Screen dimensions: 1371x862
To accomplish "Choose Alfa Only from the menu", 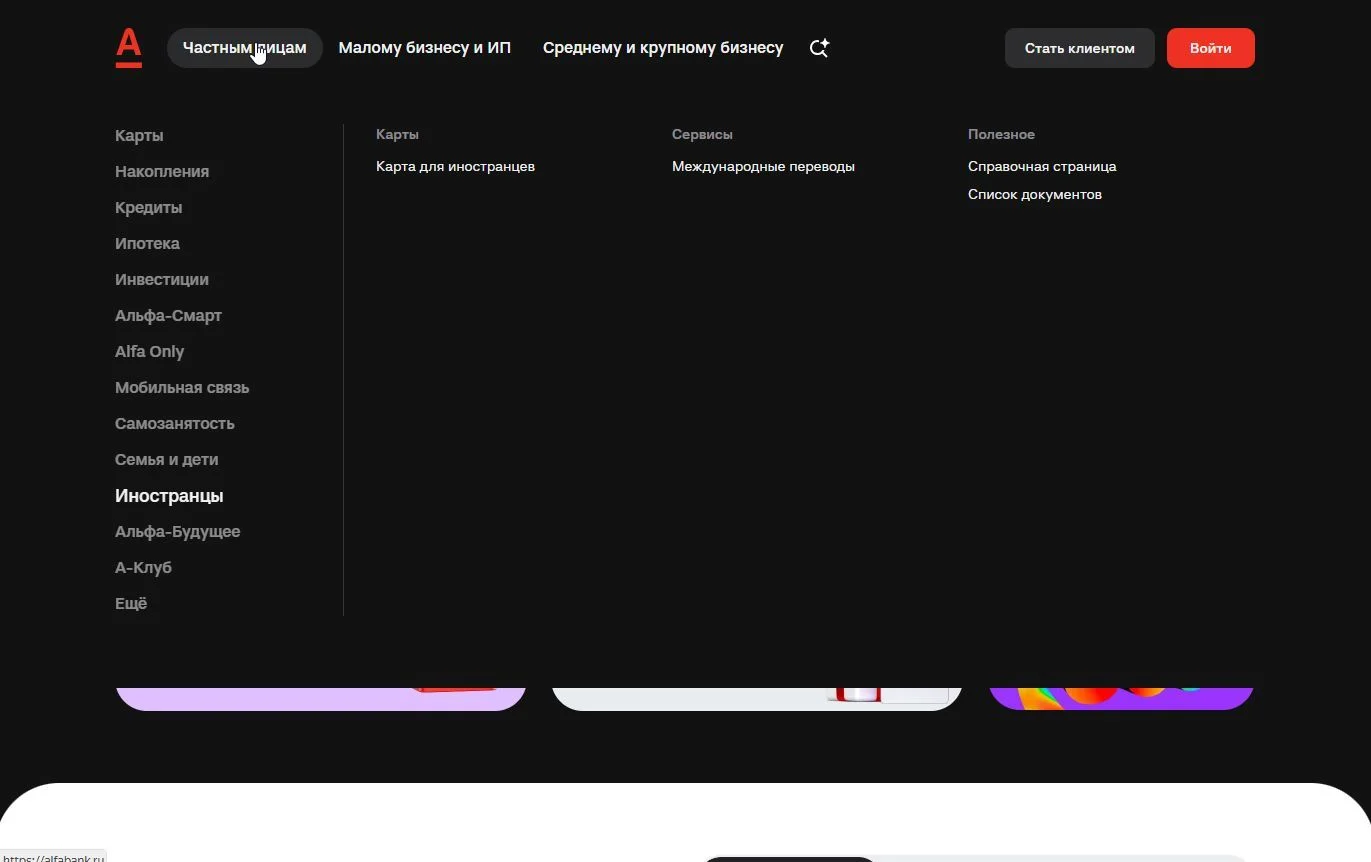I will coord(150,352).
